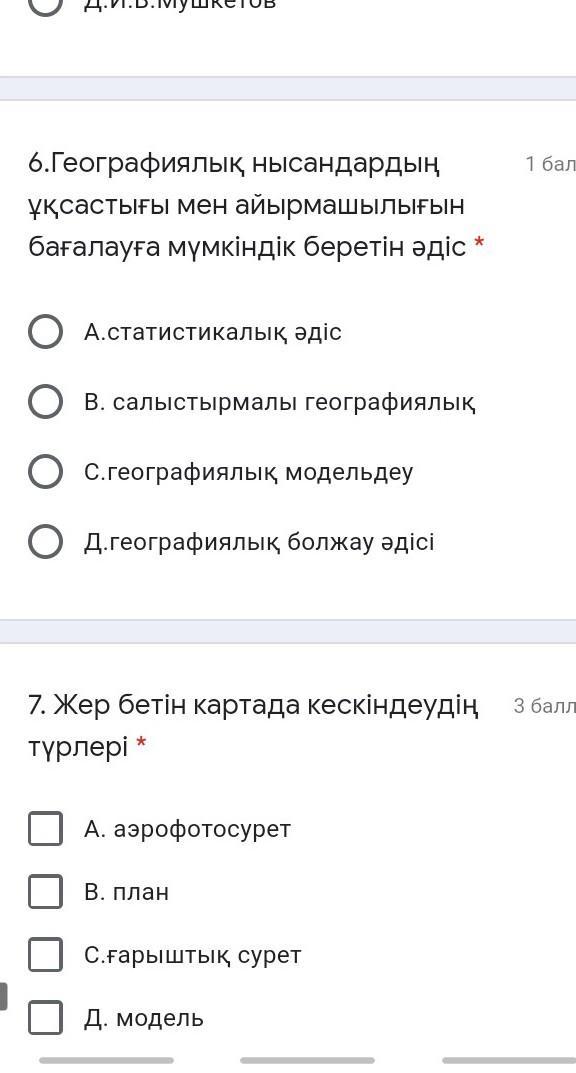
Task: Click the 3 балл points label
Action: 545,706
